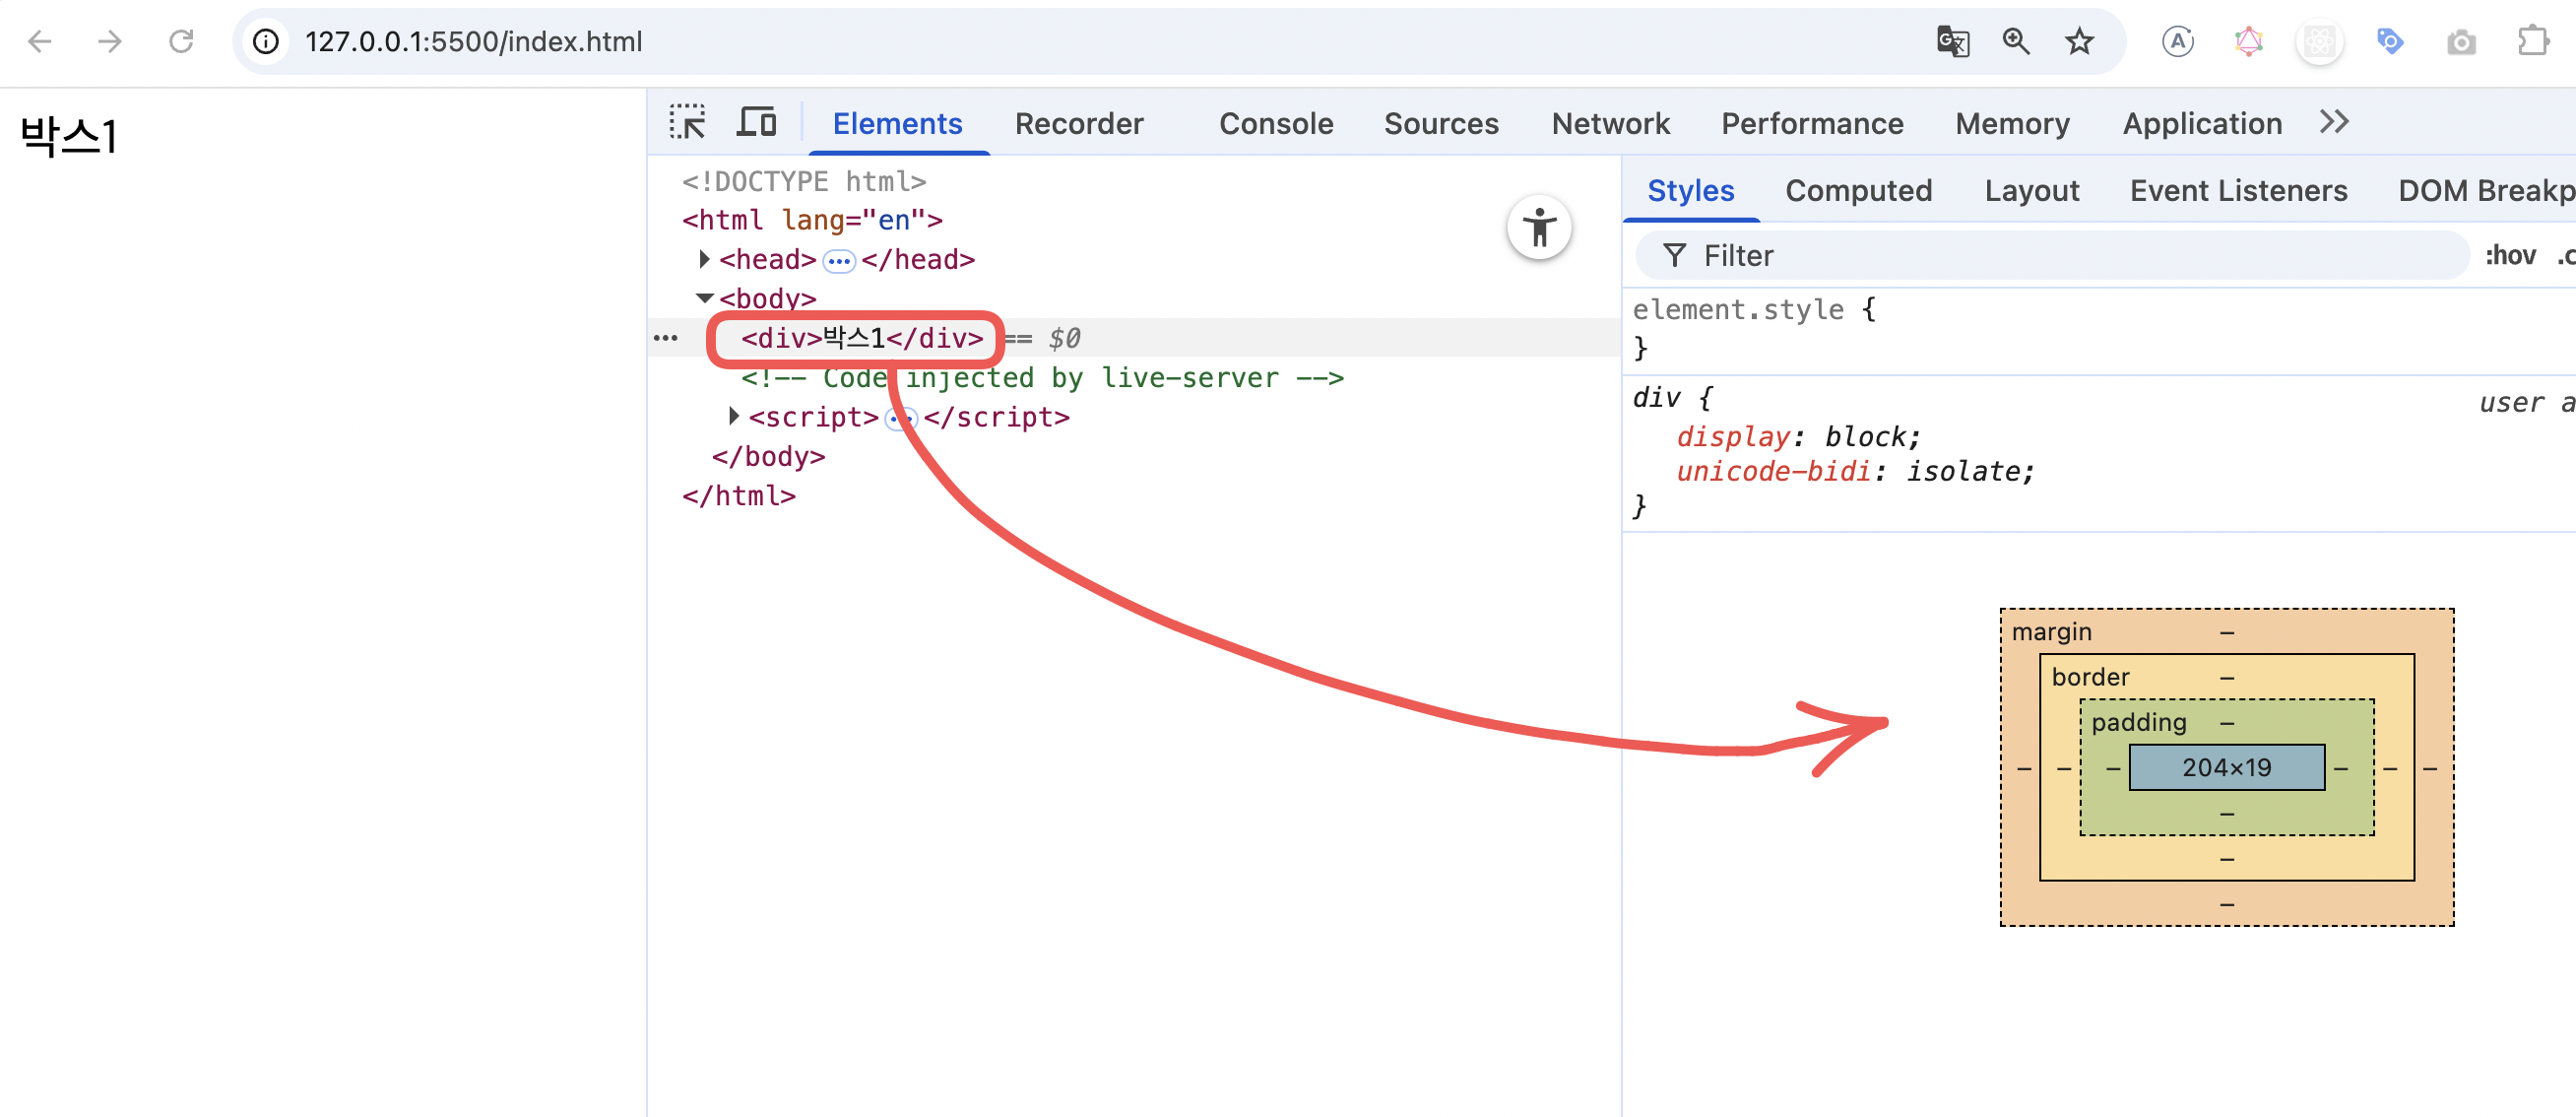Viewport: 2576px width, 1117px height.
Task: Show more DevTools tabs chevron
Action: (x=2334, y=122)
